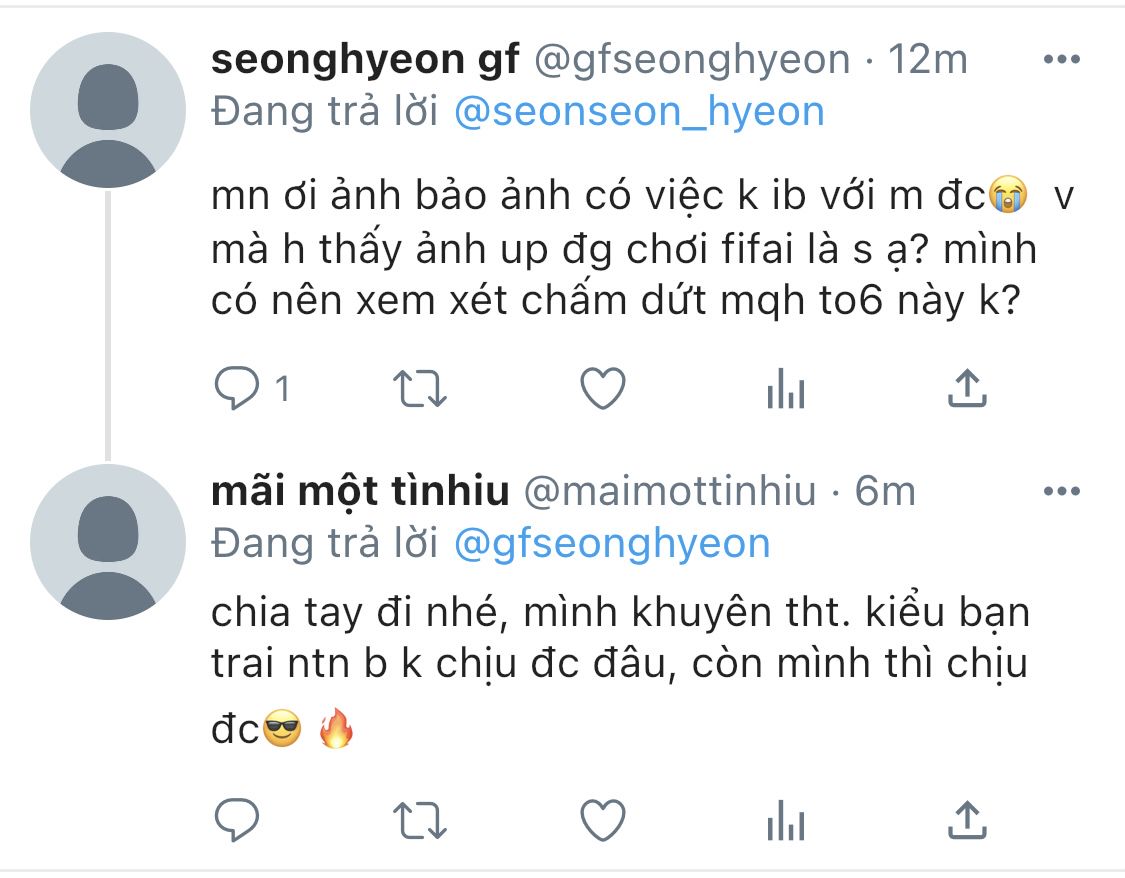
Task: Open the 12m timestamp of first tweet
Action: tap(928, 60)
